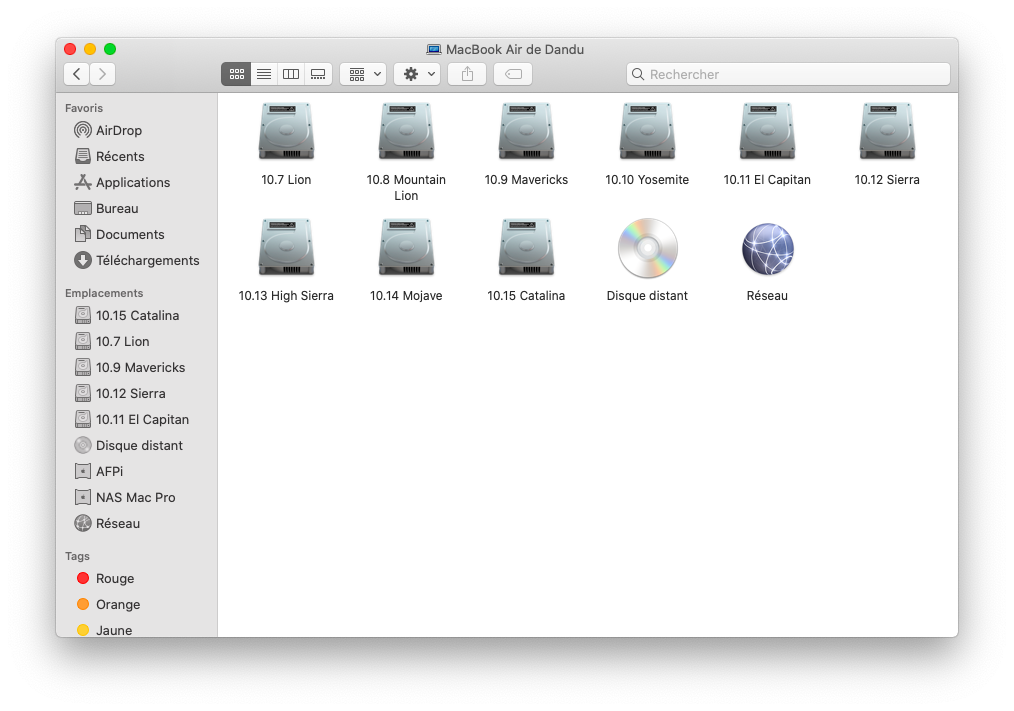Minimize the Finder window
1014x711 pixels.
coord(91,49)
